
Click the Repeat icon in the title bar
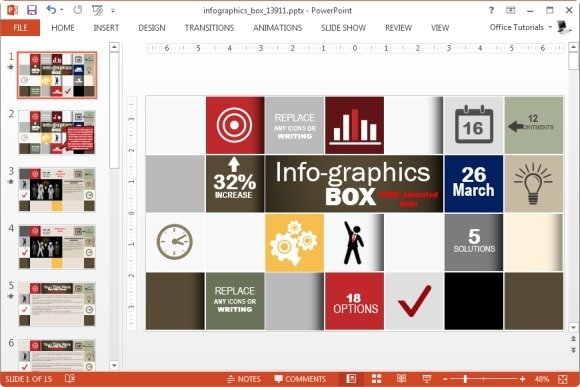[x=77, y=10]
